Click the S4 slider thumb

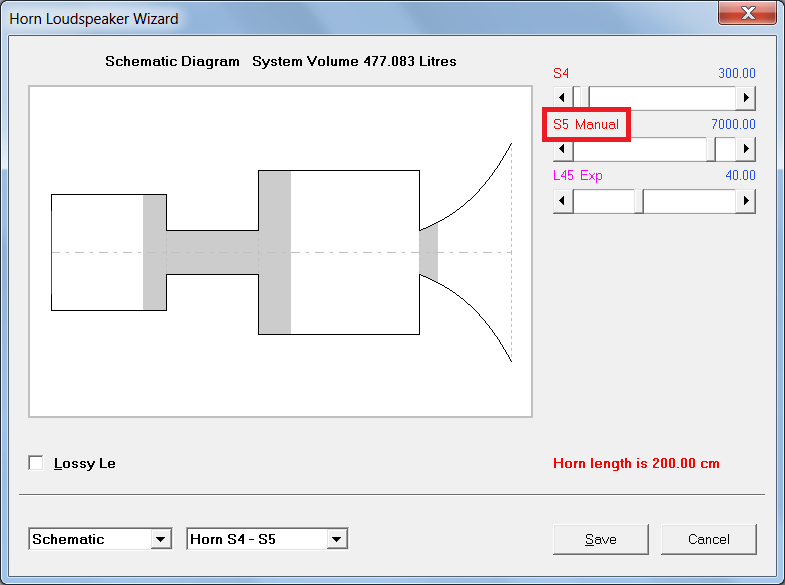pyautogui.click(x=584, y=98)
